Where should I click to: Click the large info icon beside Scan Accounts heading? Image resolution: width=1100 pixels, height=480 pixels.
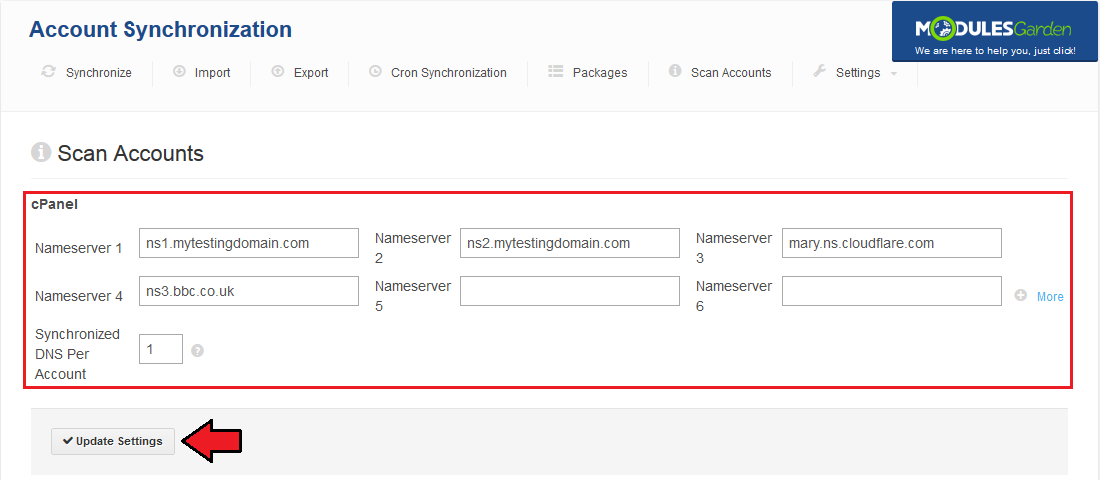pos(41,152)
